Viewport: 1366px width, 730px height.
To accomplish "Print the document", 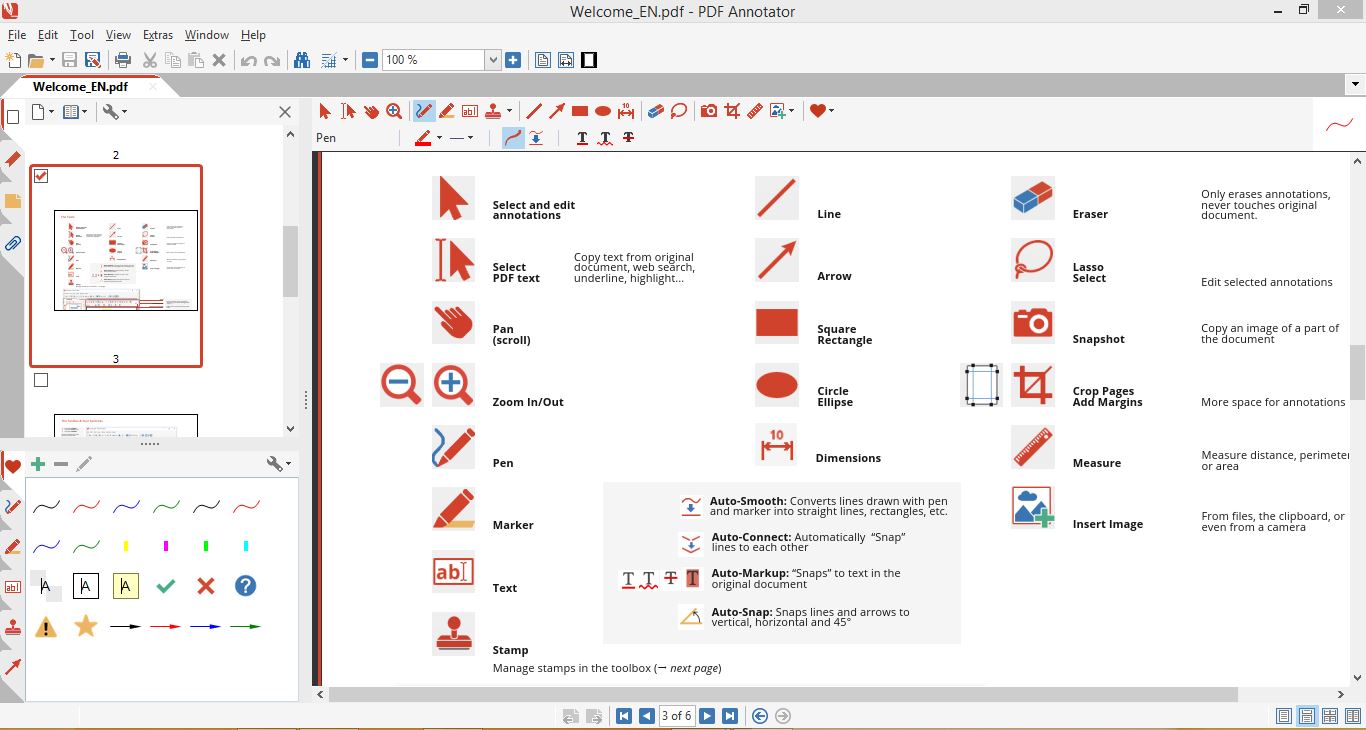I will click(x=123, y=60).
